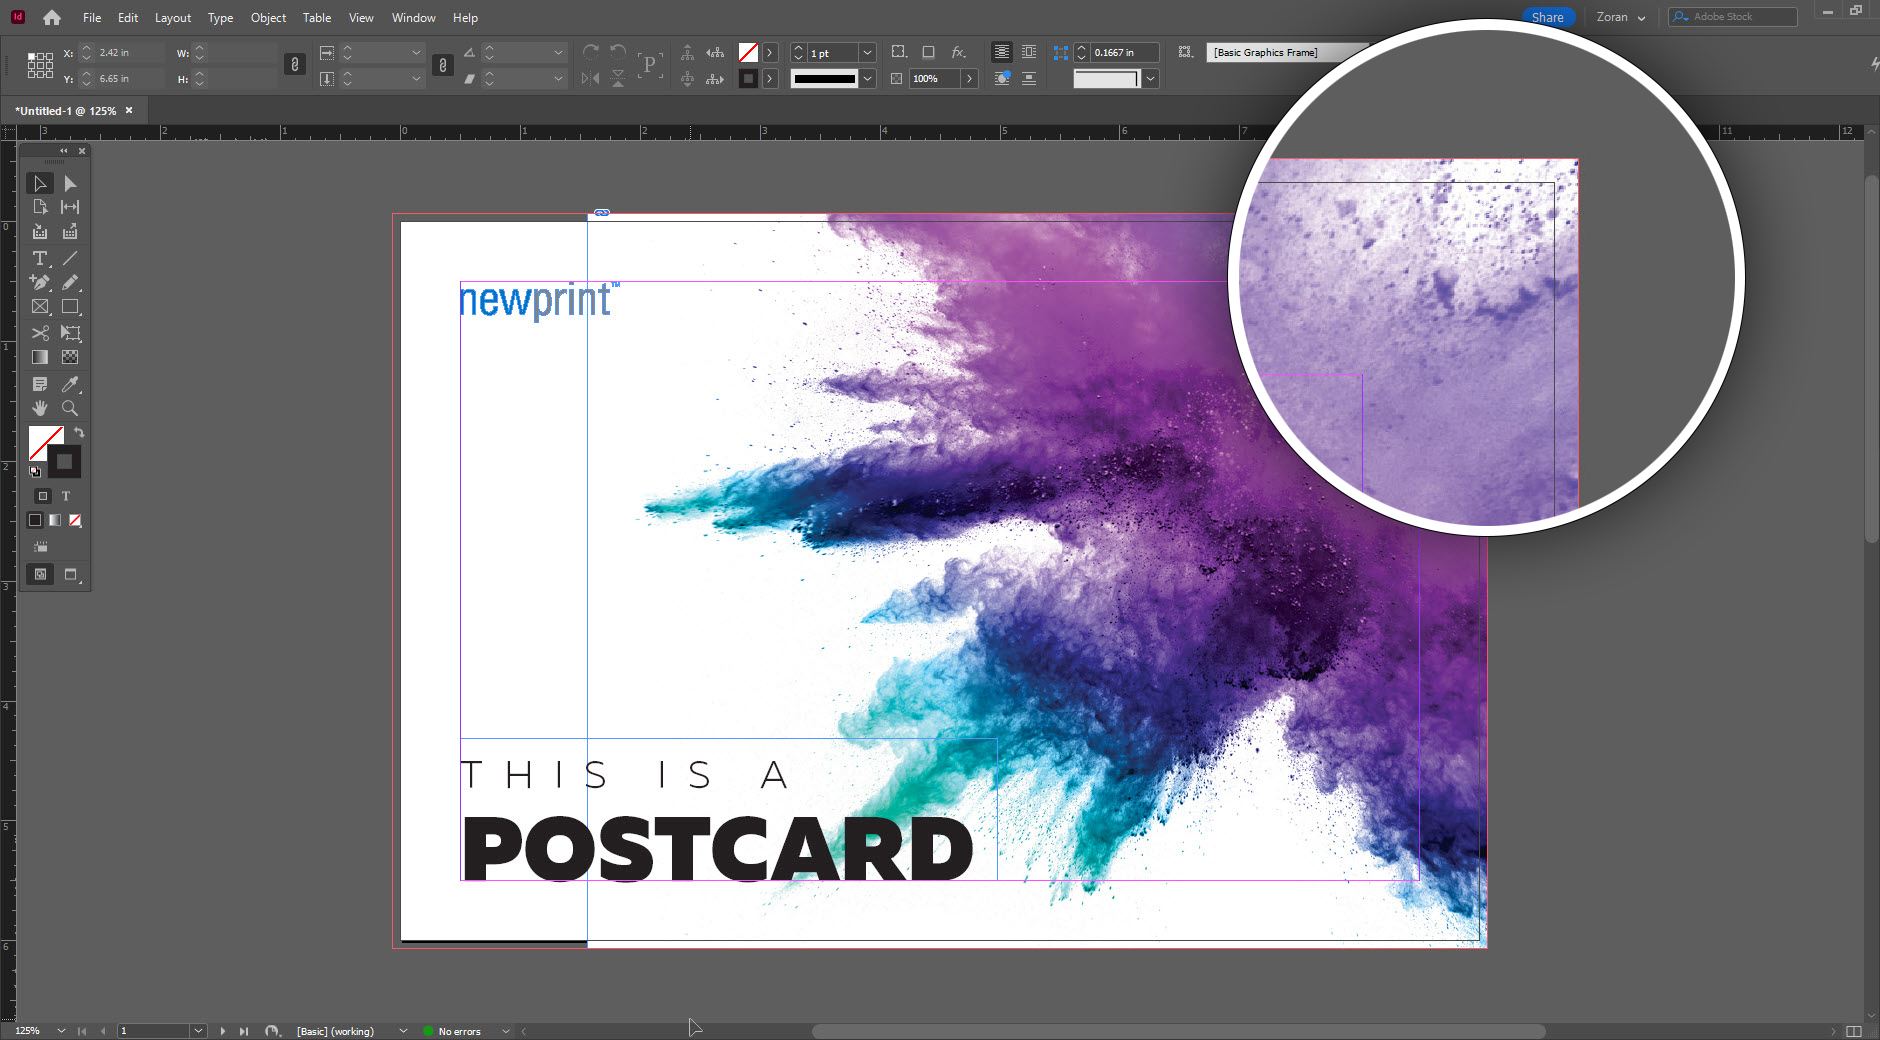Set formatting affects container
The height and width of the screenshot is (1040, 1880).
coord(42,496)
